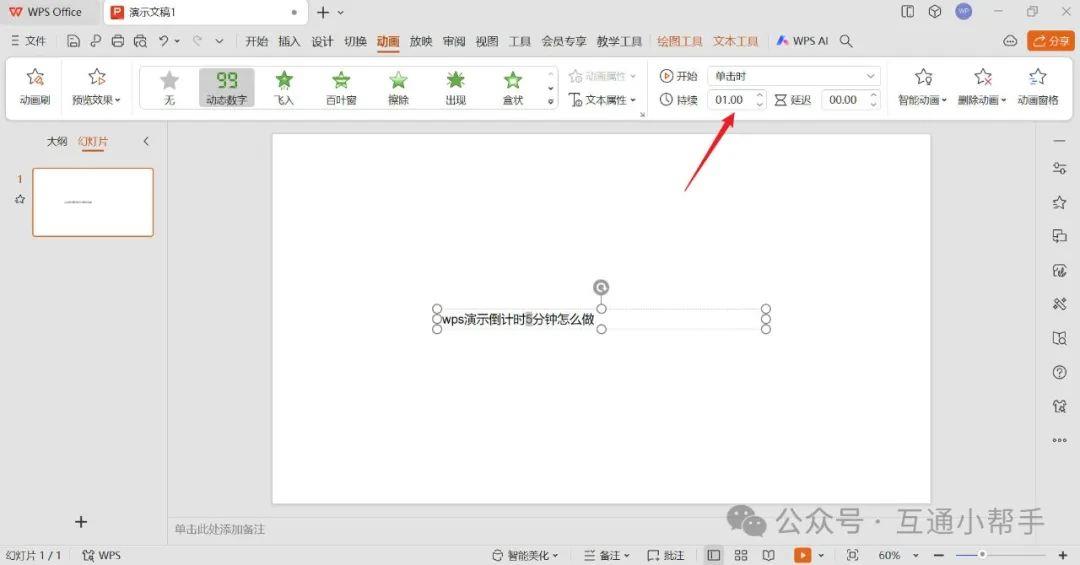This screenshot has height=565, width=1080.
Task: Select slide 1 thumbnail
Action: pyautogui.click(x=93, y=203)
